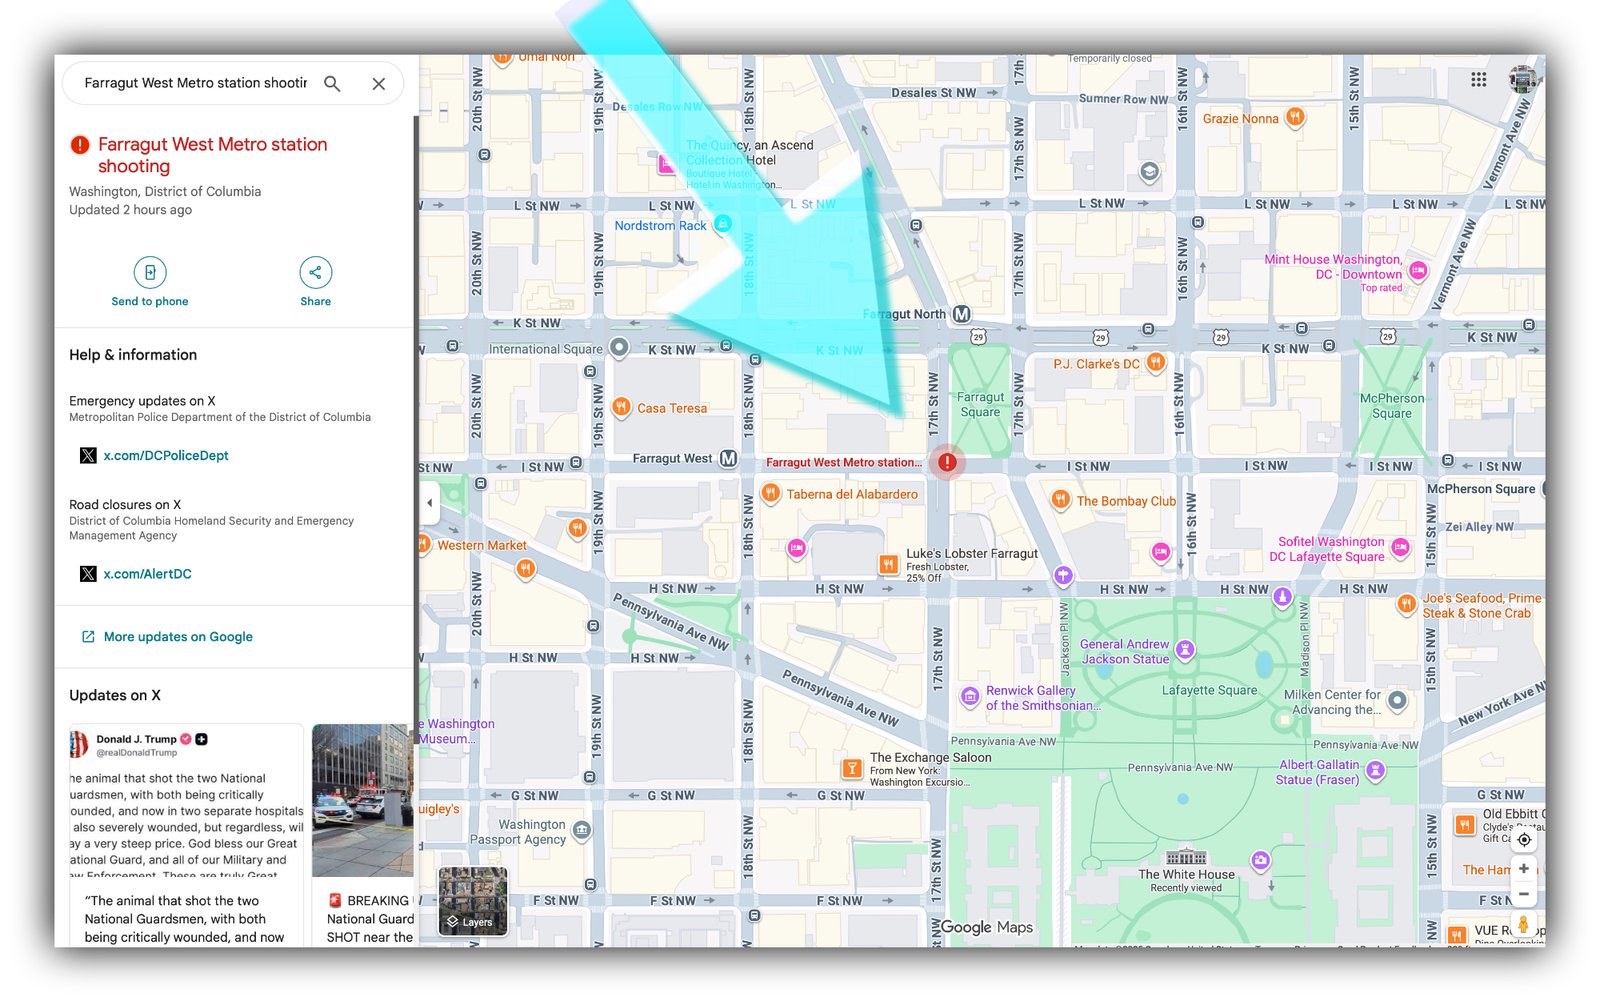Open the Layers map view switcher

pos(473,901)
